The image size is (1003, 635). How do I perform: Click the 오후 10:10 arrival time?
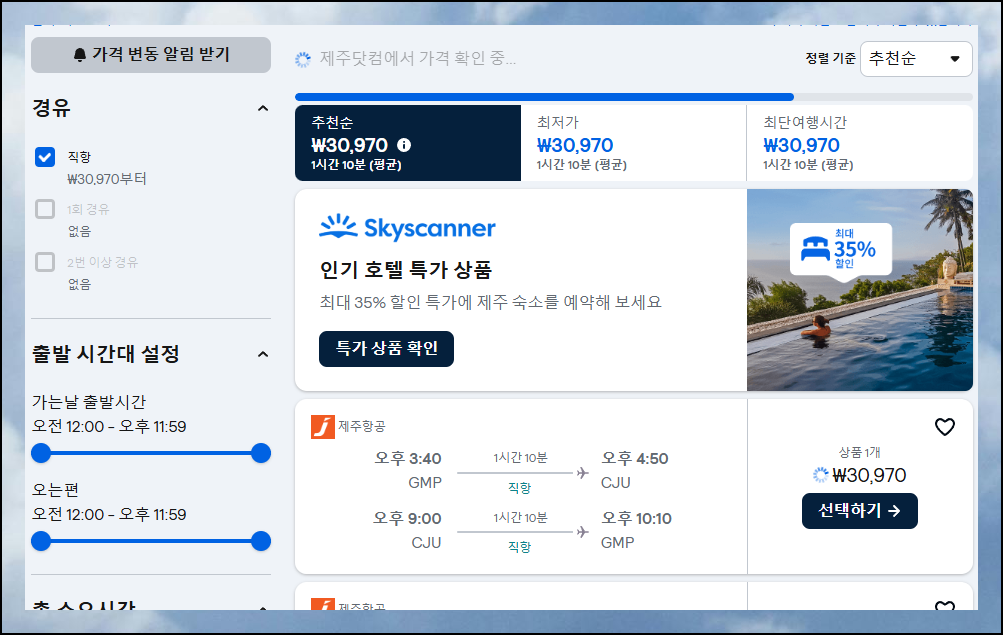click(636, 519)
